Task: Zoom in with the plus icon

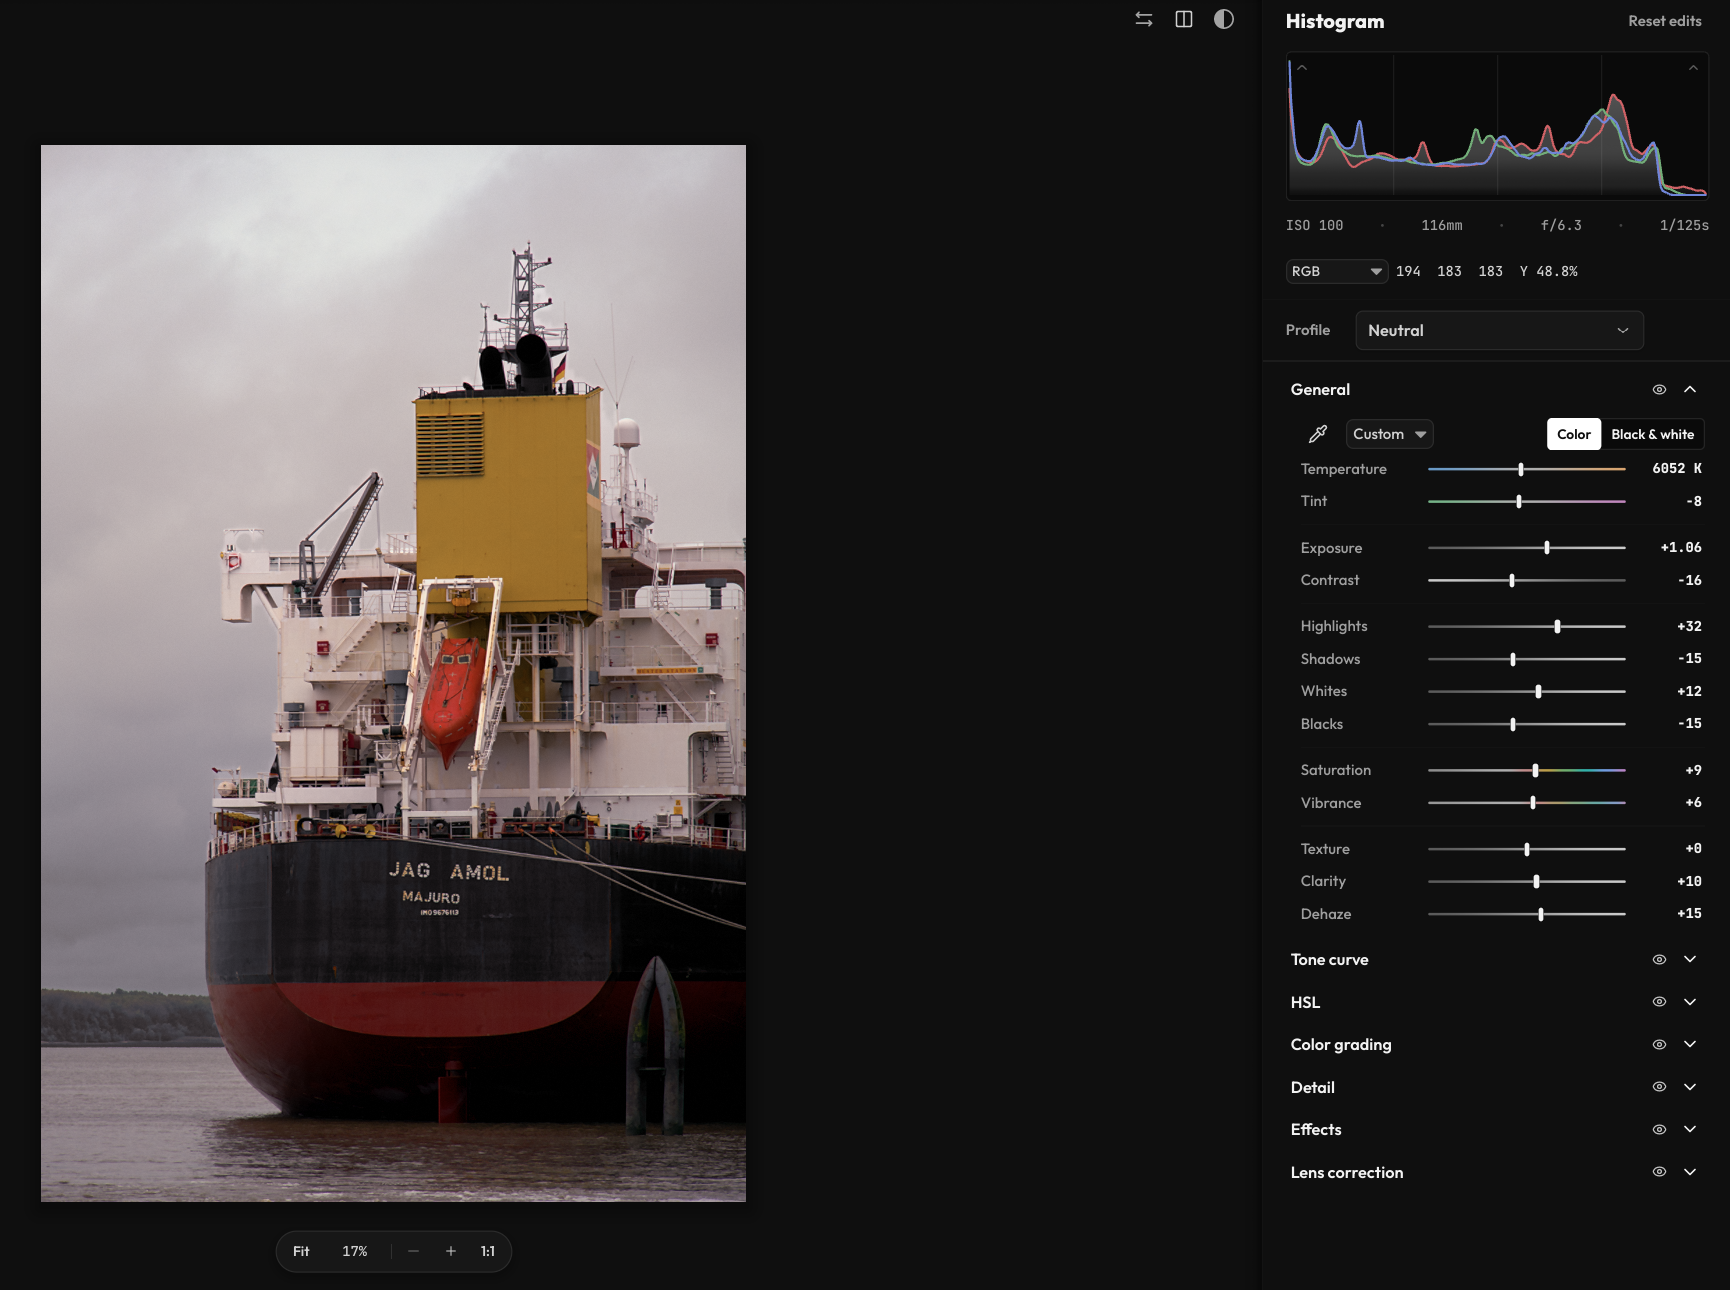Action: point(451,1251)
